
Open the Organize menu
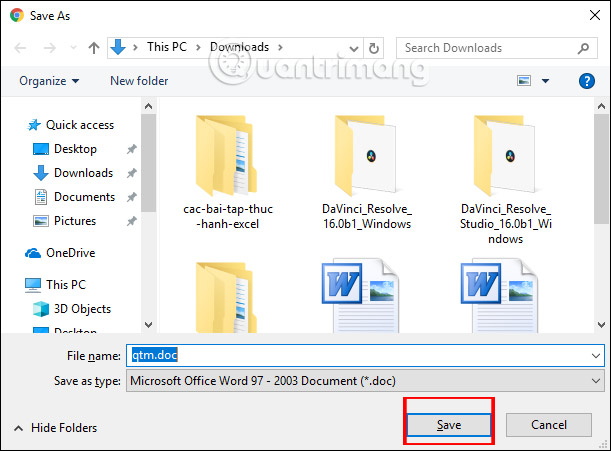[49, 81]
